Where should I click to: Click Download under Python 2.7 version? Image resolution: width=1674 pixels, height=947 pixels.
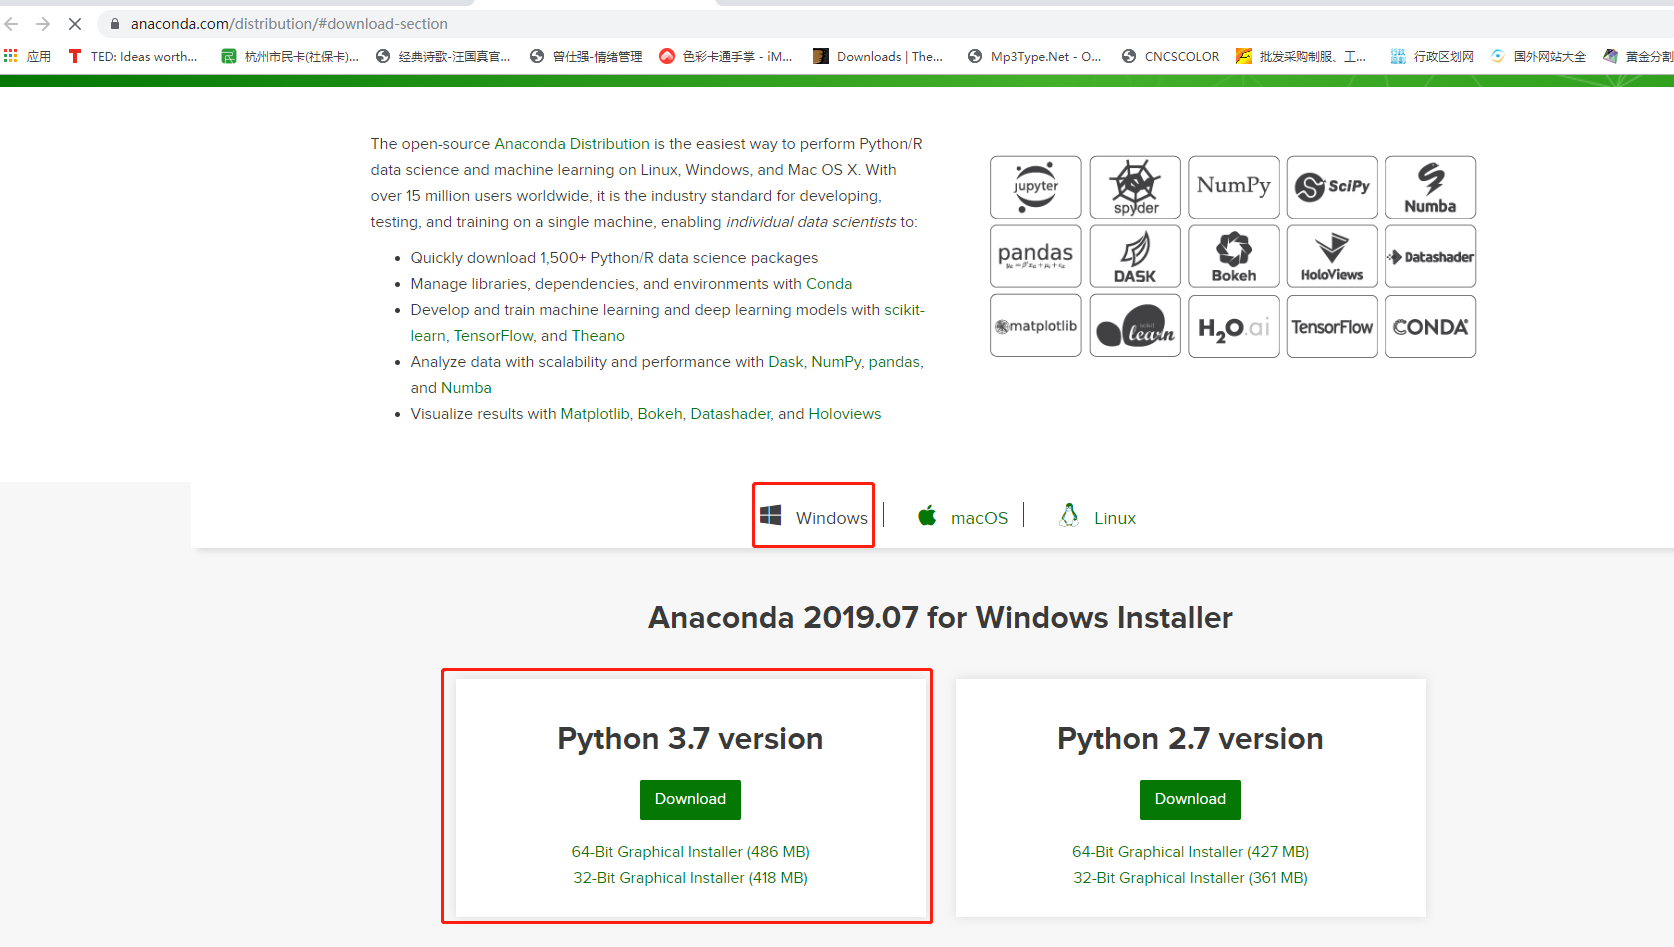click(x=1190, y=799)
